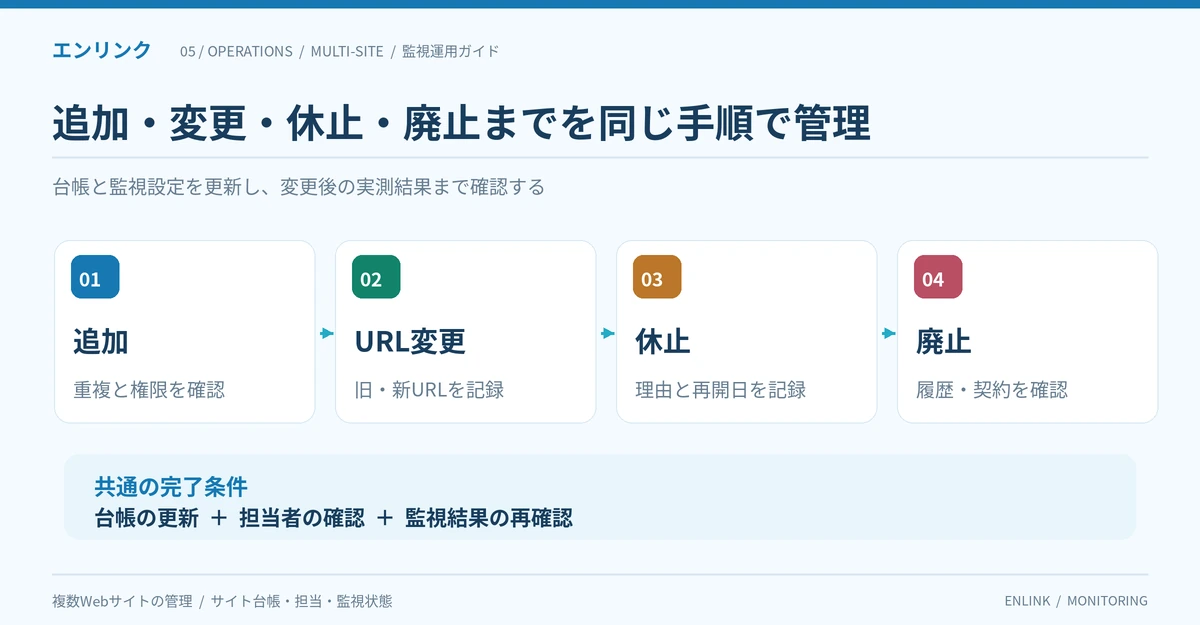Click the 監視運用ガイド breadcrumb text

coord(450,51)
